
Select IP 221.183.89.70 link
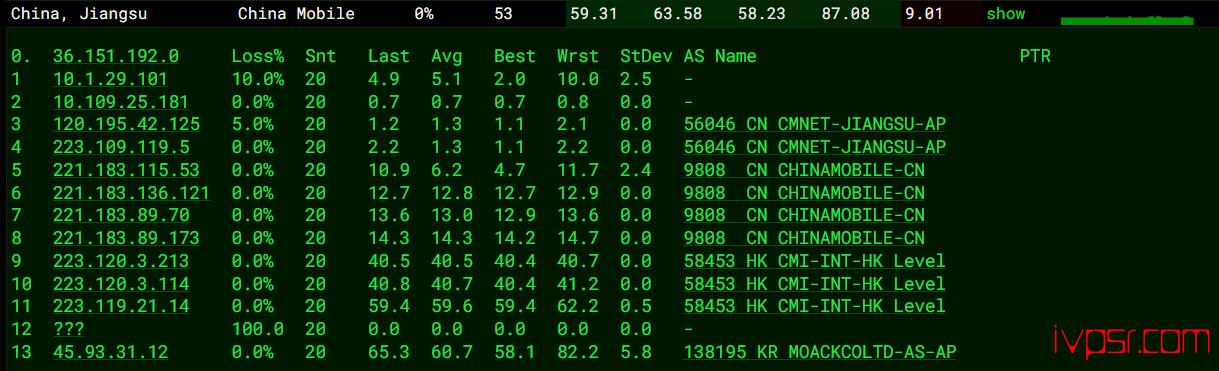click(121, 215)
